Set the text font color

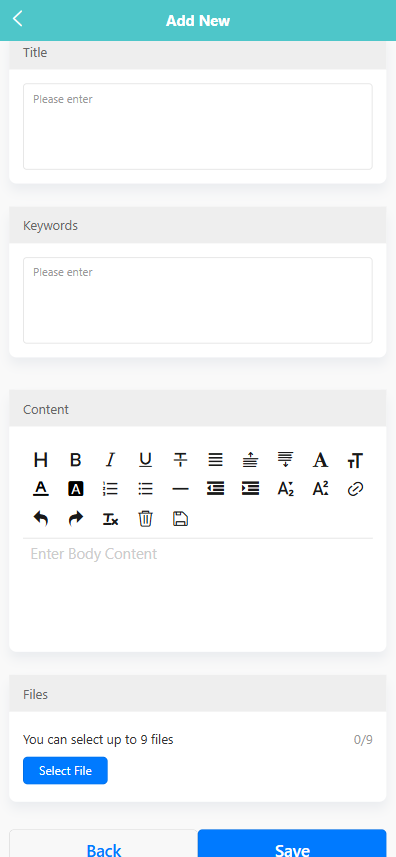click(x=40, y=489)
